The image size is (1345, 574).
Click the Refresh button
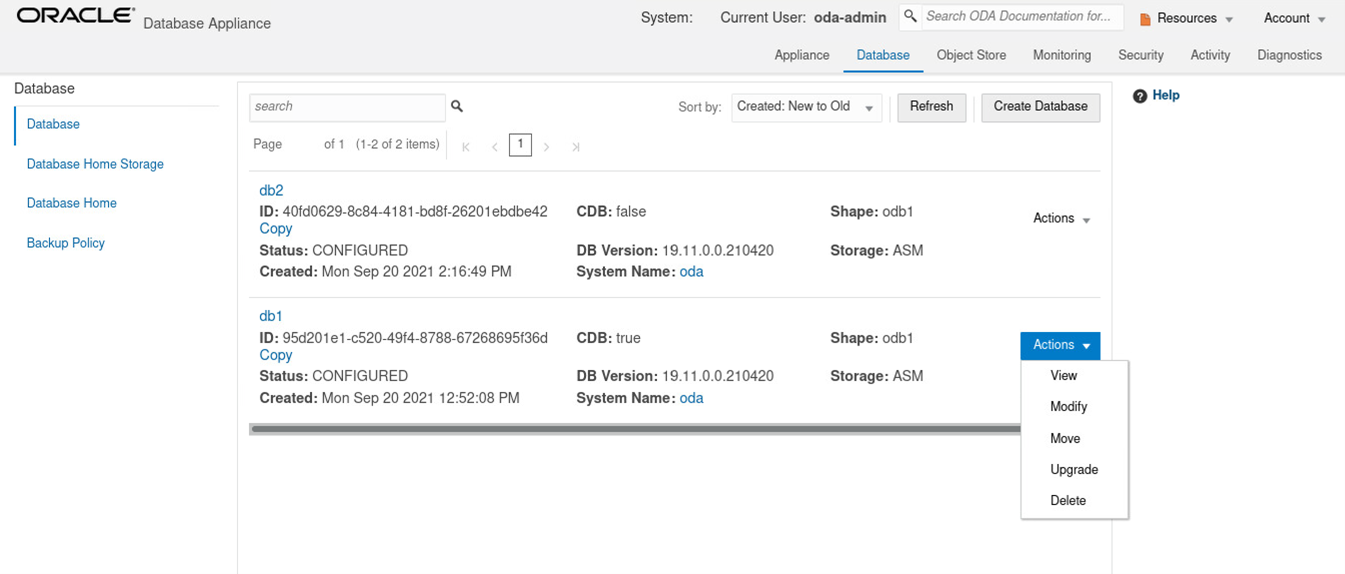point(931,107)
